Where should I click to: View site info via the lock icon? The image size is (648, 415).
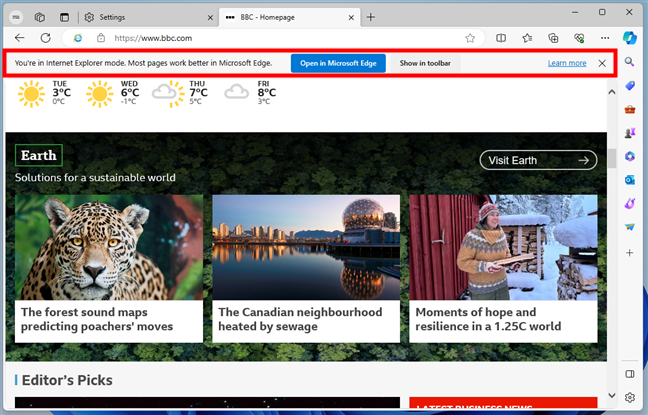(101, 38)
